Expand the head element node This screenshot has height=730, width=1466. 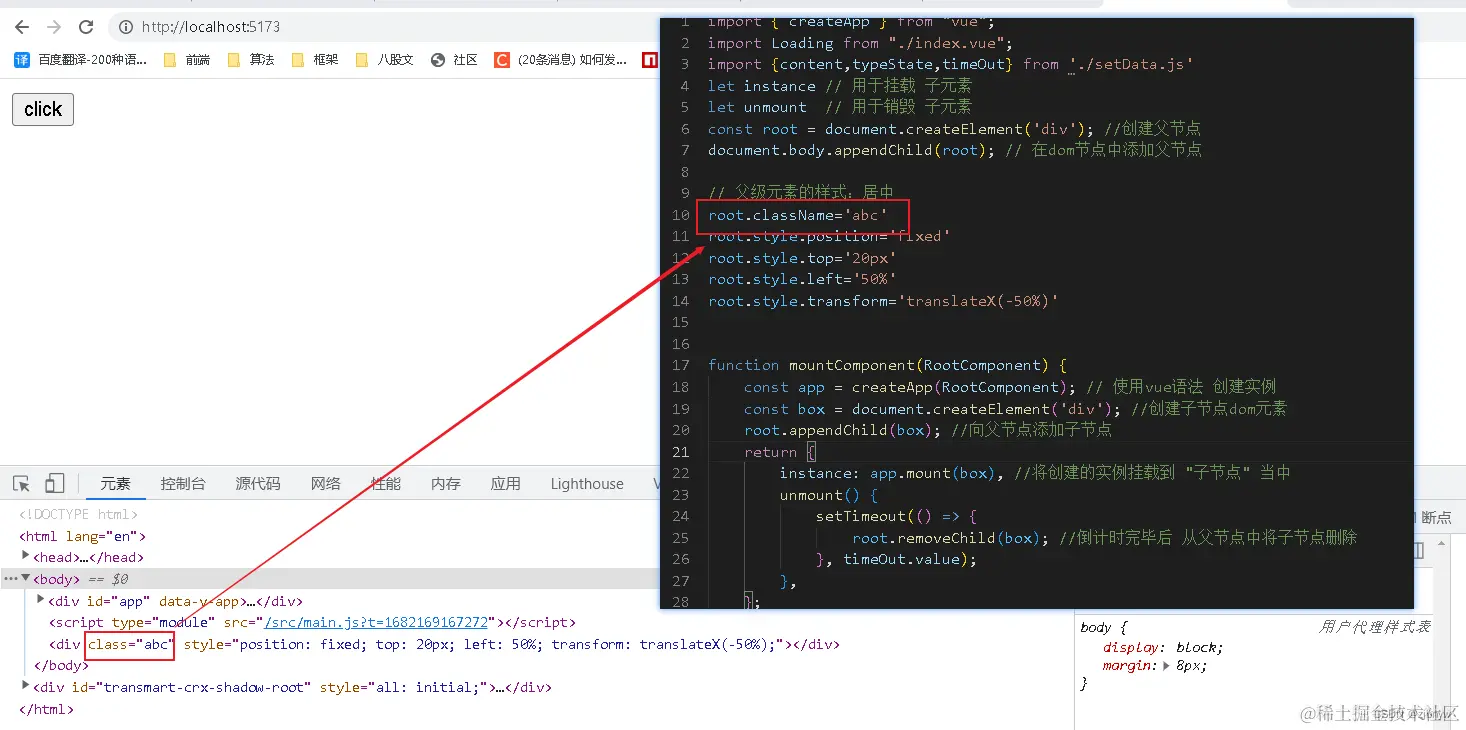click(25, 557)
